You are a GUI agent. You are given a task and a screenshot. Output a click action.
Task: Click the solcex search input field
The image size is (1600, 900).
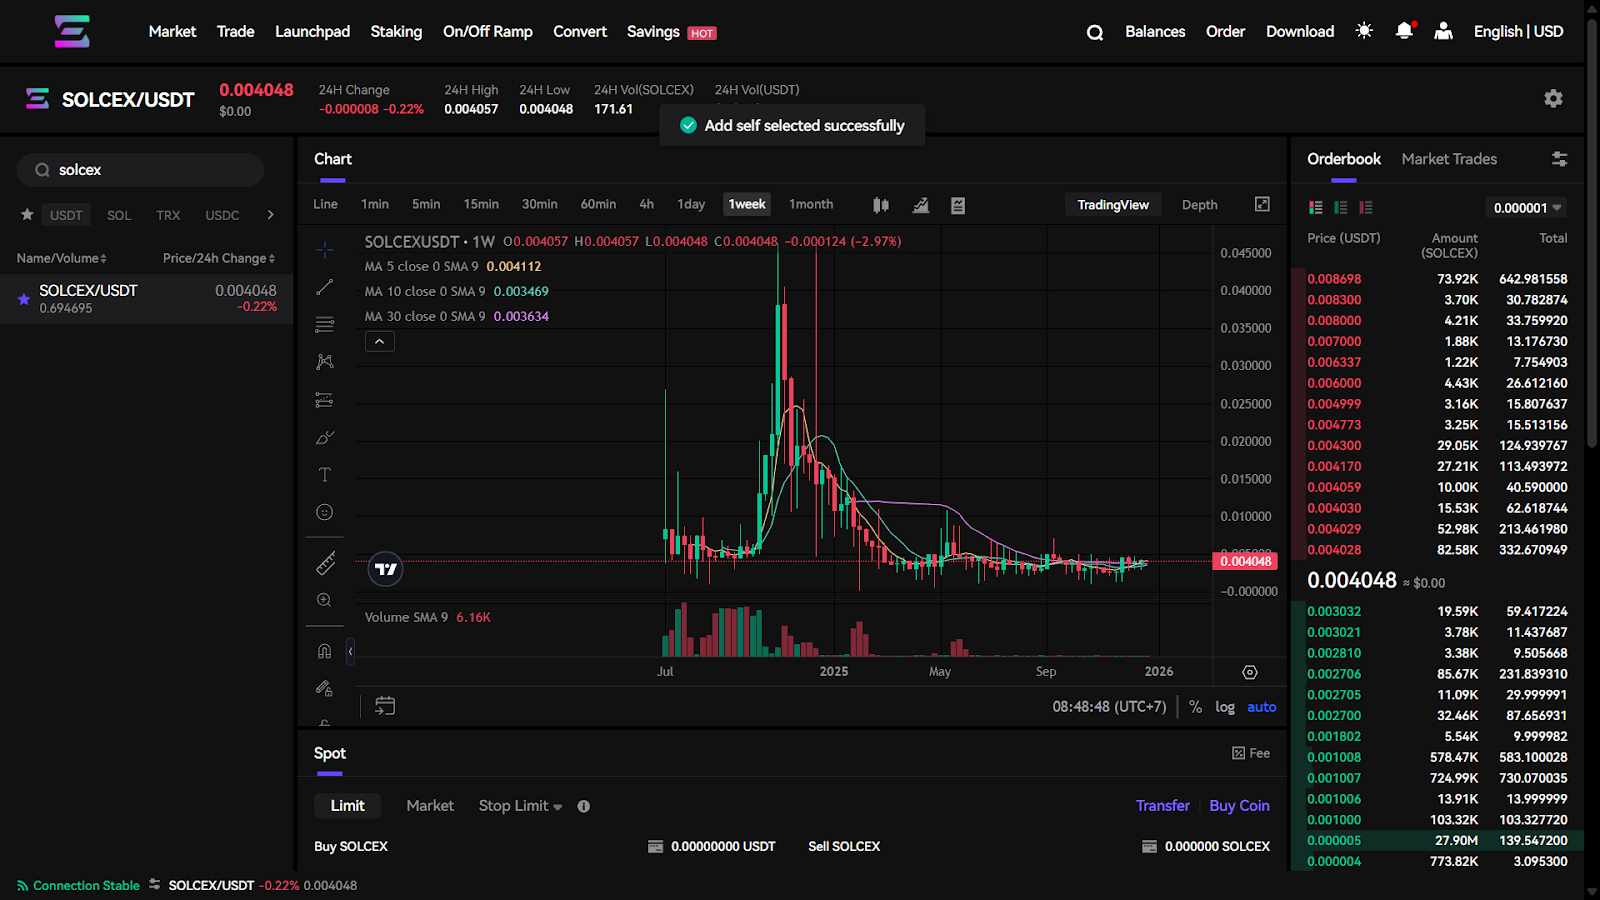(x=150, y=170)
